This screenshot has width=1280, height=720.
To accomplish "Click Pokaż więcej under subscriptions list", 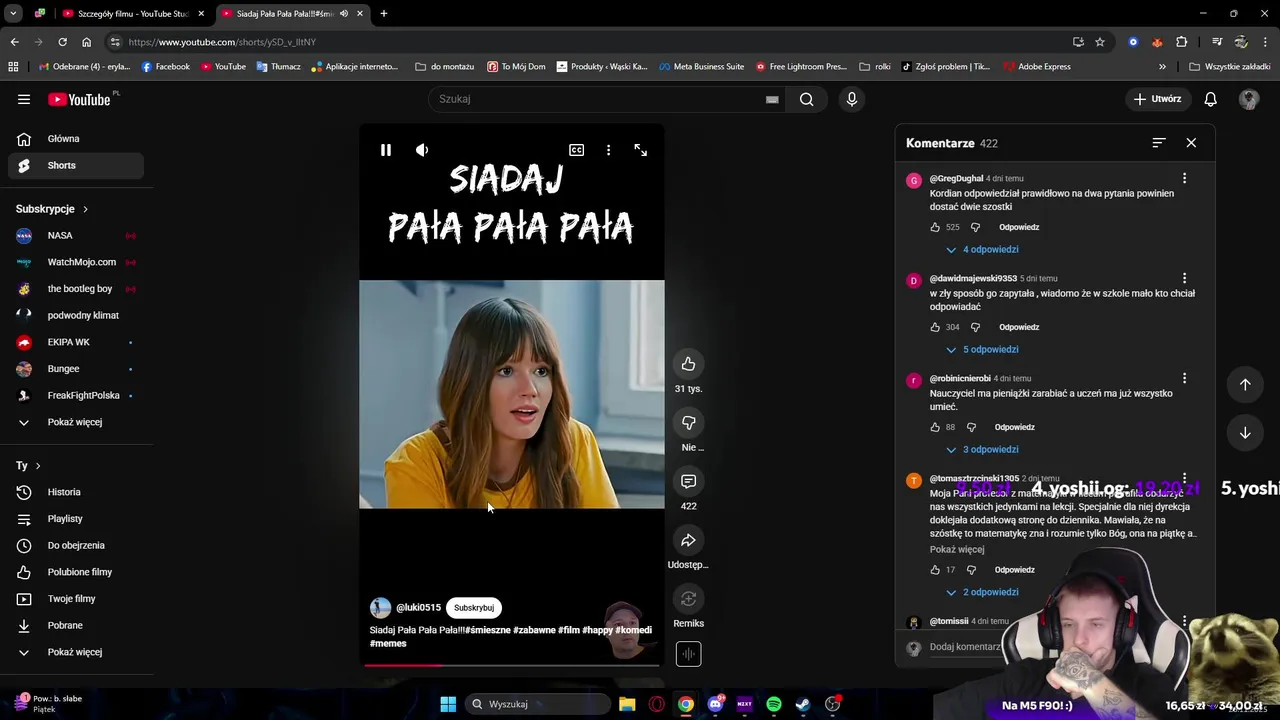I will [76, 422].
